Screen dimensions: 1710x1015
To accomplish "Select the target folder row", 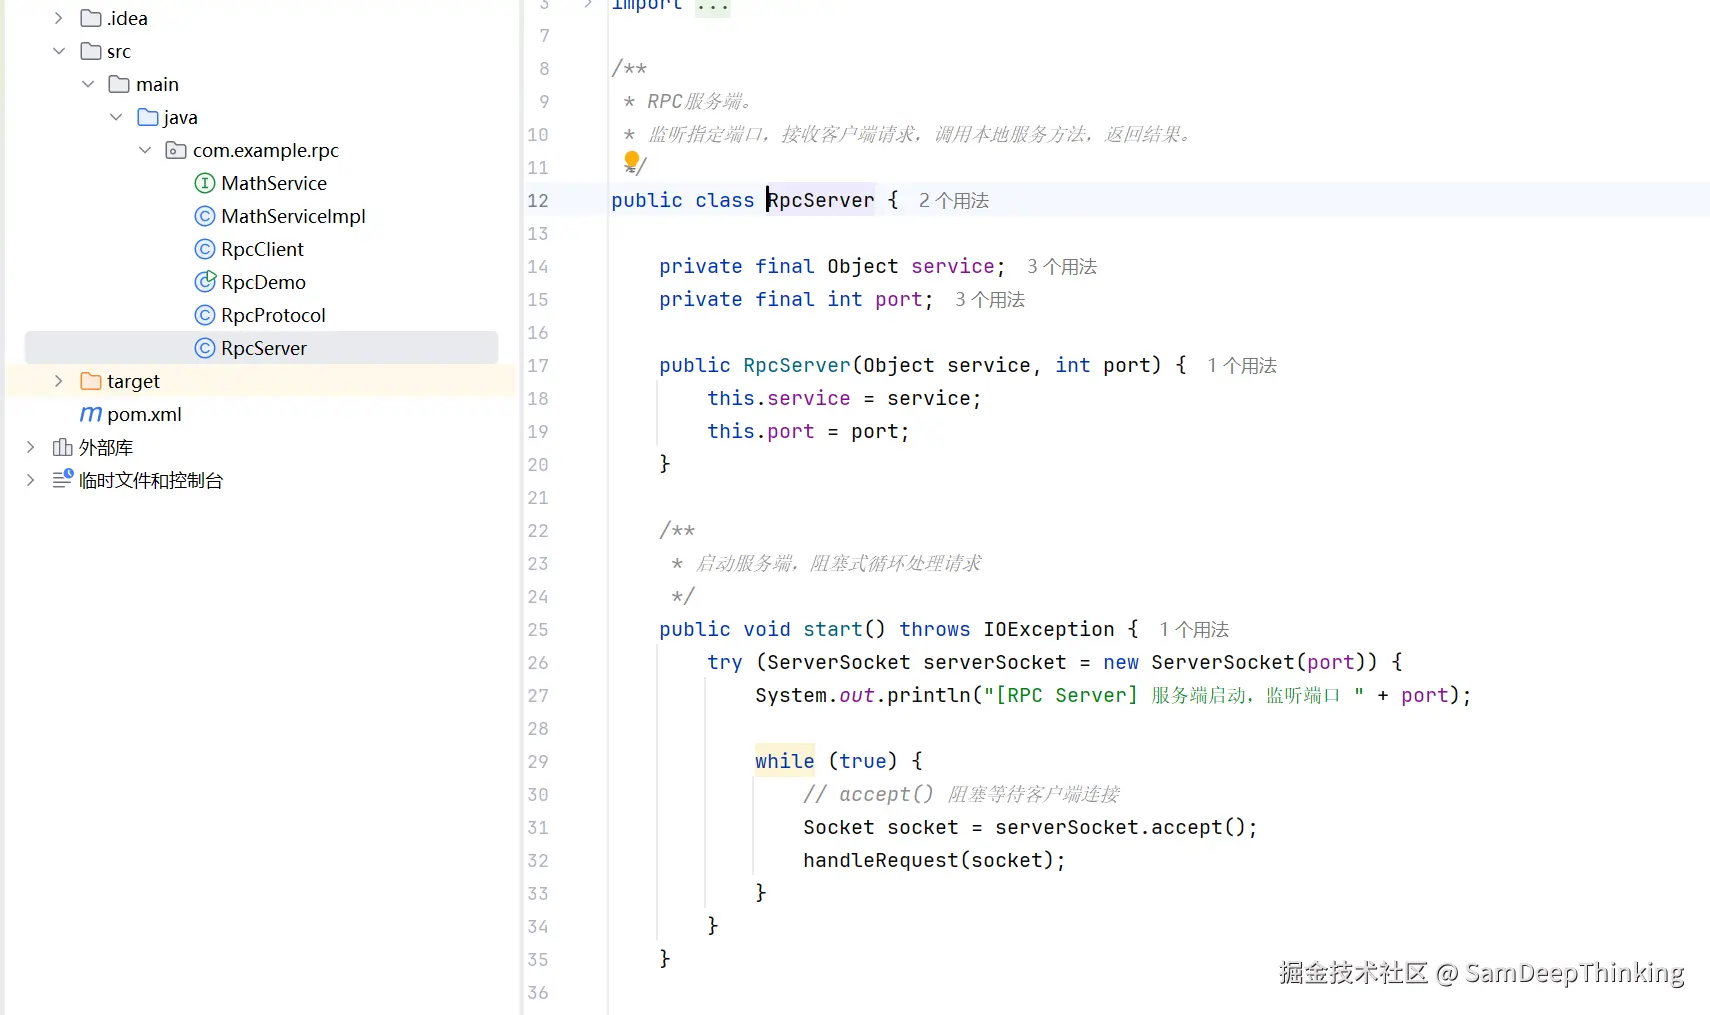I will (260, 381).
